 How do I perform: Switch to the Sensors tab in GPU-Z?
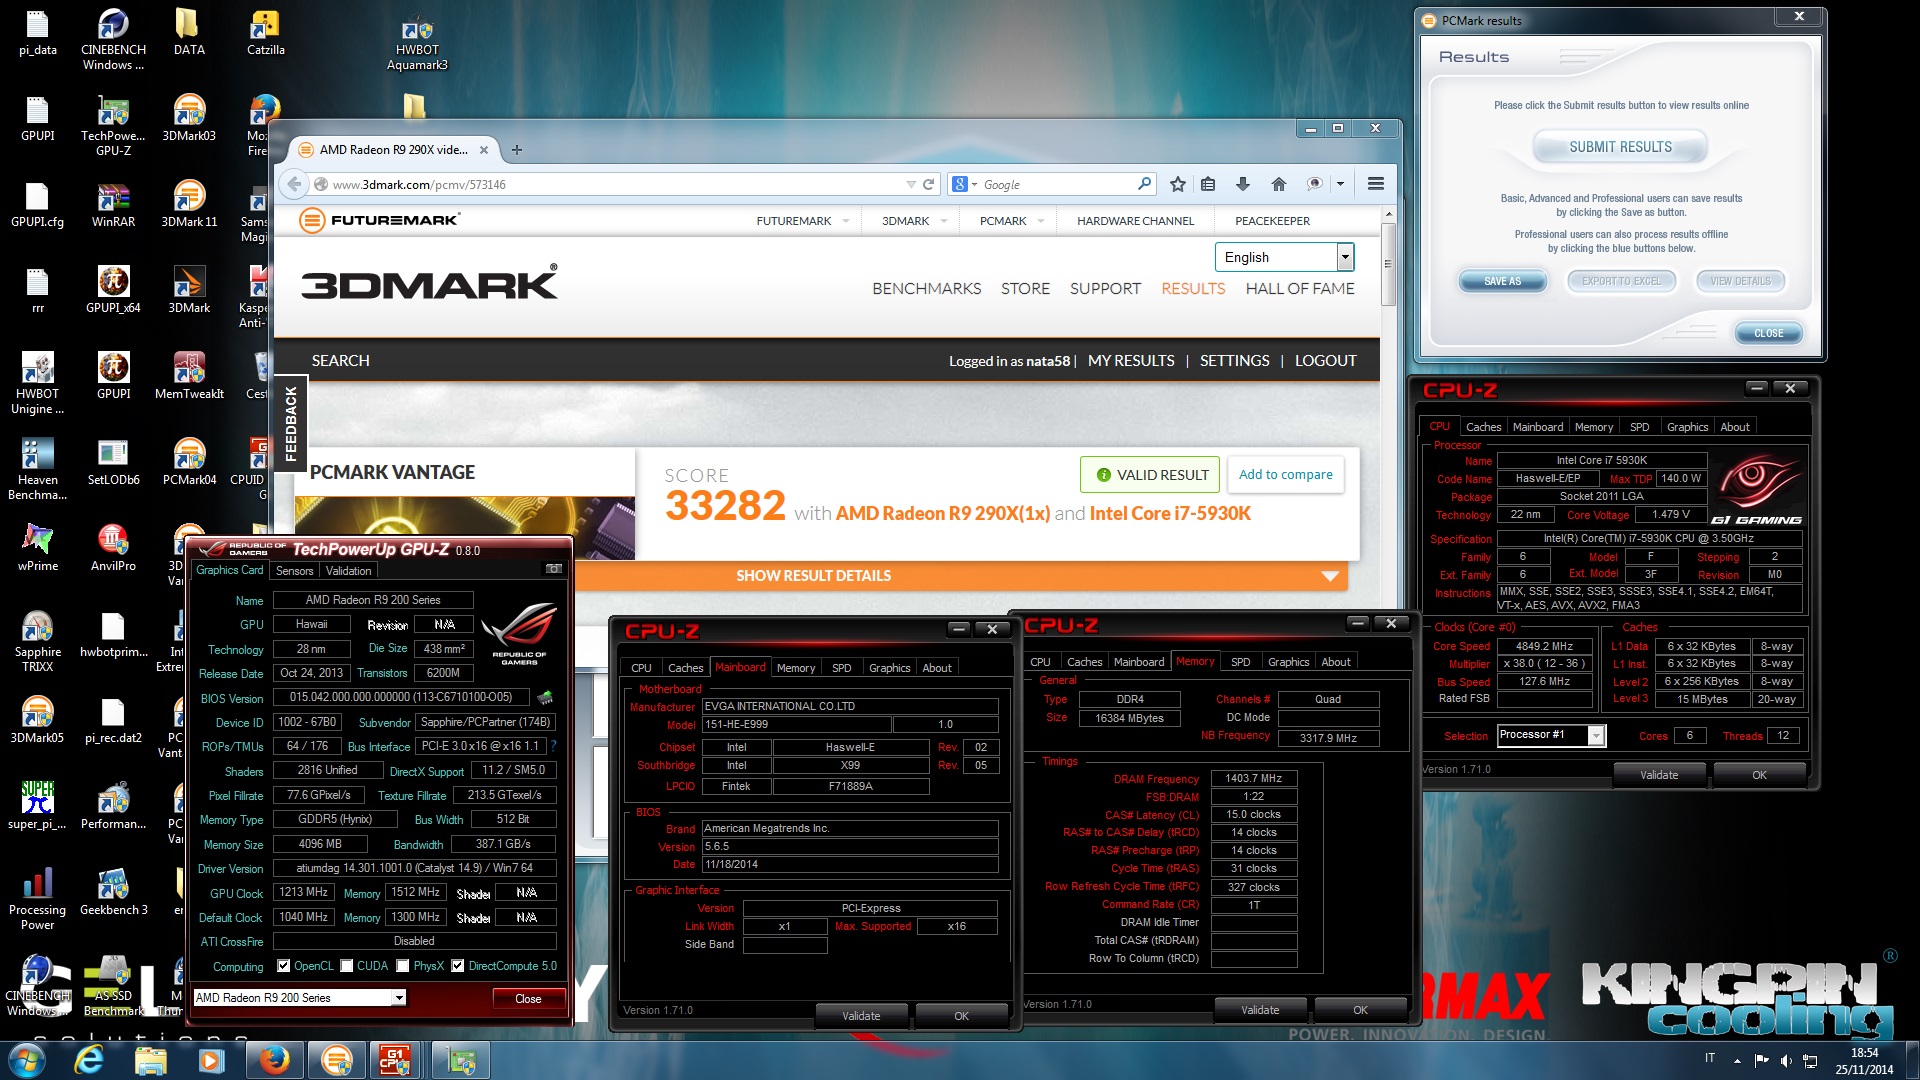[295, 571]
